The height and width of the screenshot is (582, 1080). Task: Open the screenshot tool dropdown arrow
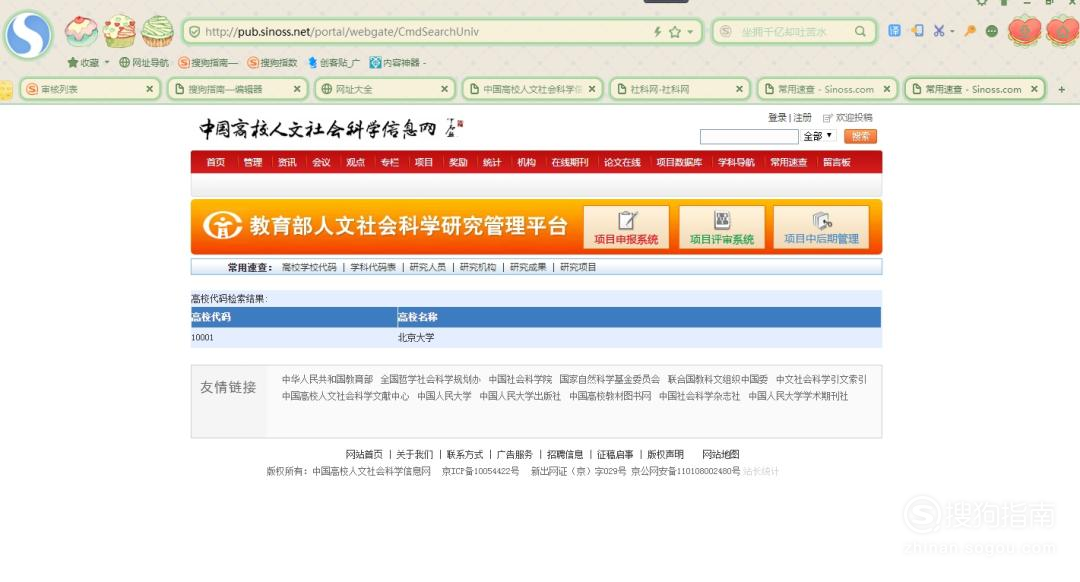point(952,31)
